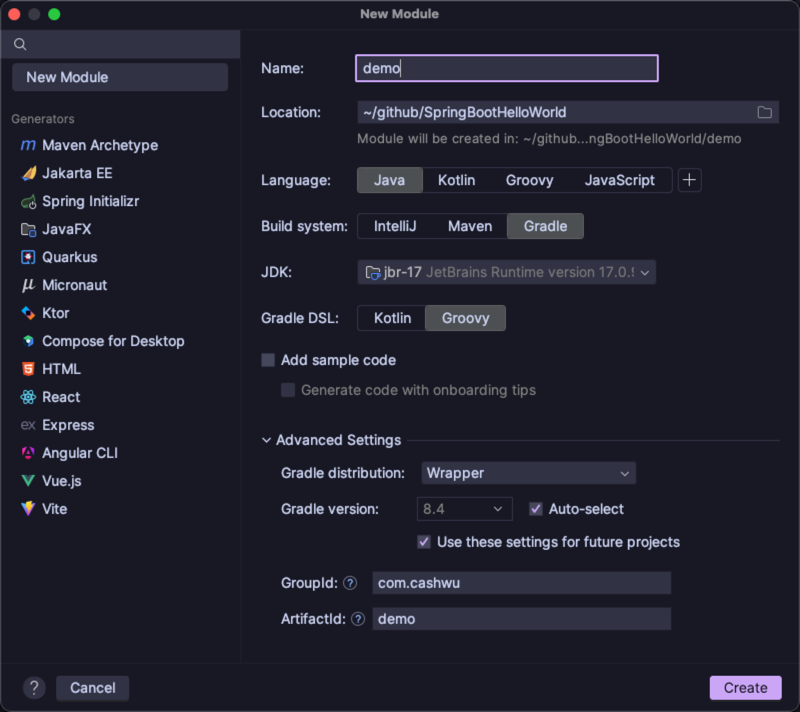This screenshot has width=800, height=712.
Task: Select the Angular CLI icon
Action: (x=28, y=453)
